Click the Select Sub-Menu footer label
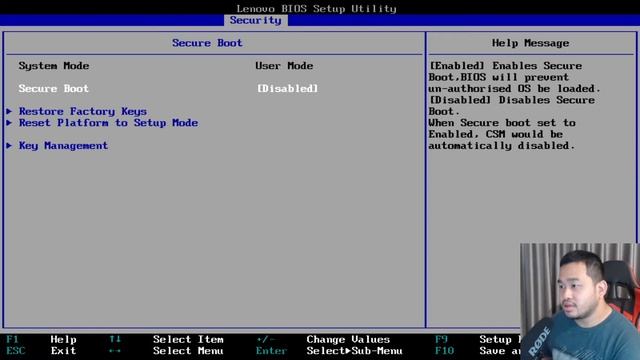 (354, 351)
